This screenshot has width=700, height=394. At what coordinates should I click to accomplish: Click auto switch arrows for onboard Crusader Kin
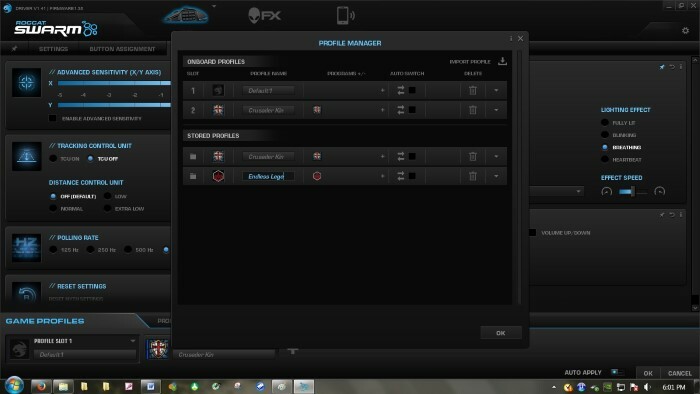401,110
